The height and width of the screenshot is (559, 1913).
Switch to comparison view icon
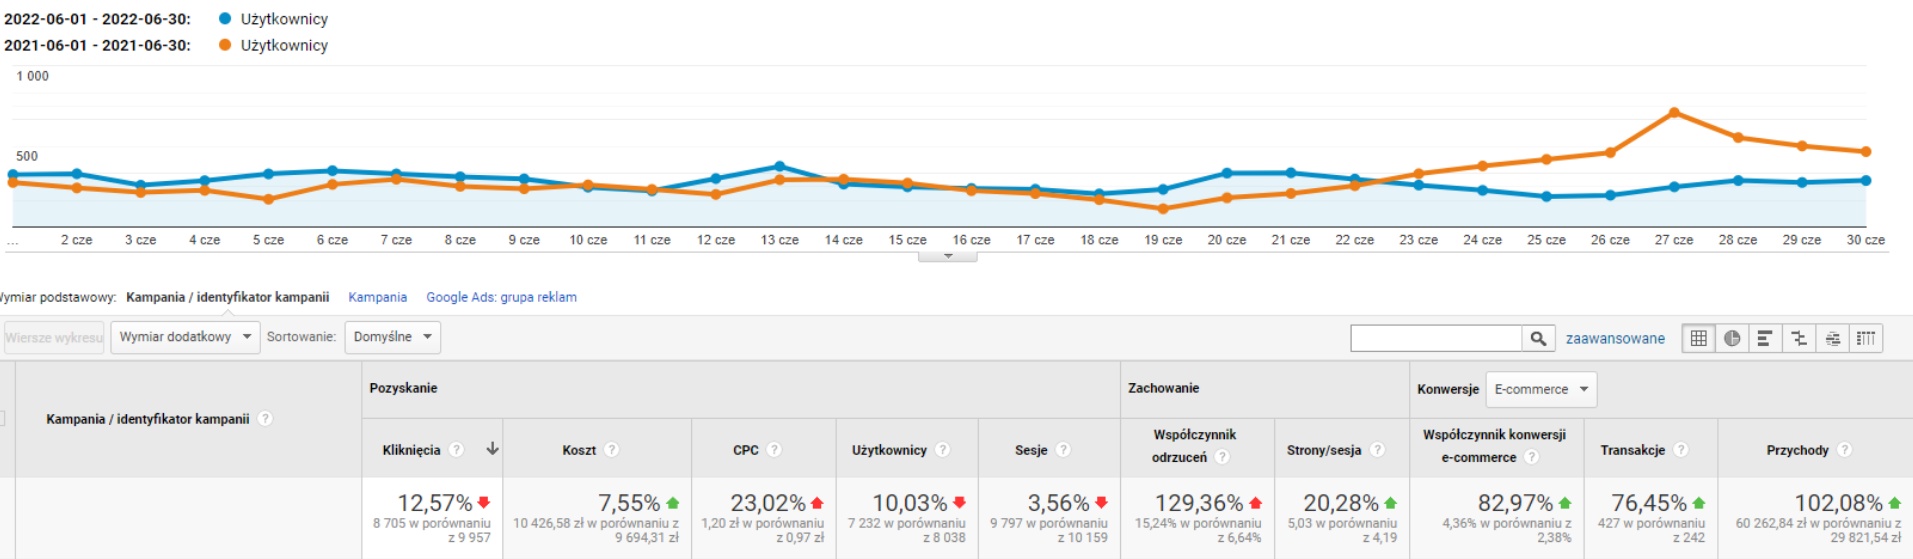coord(1799,338)
